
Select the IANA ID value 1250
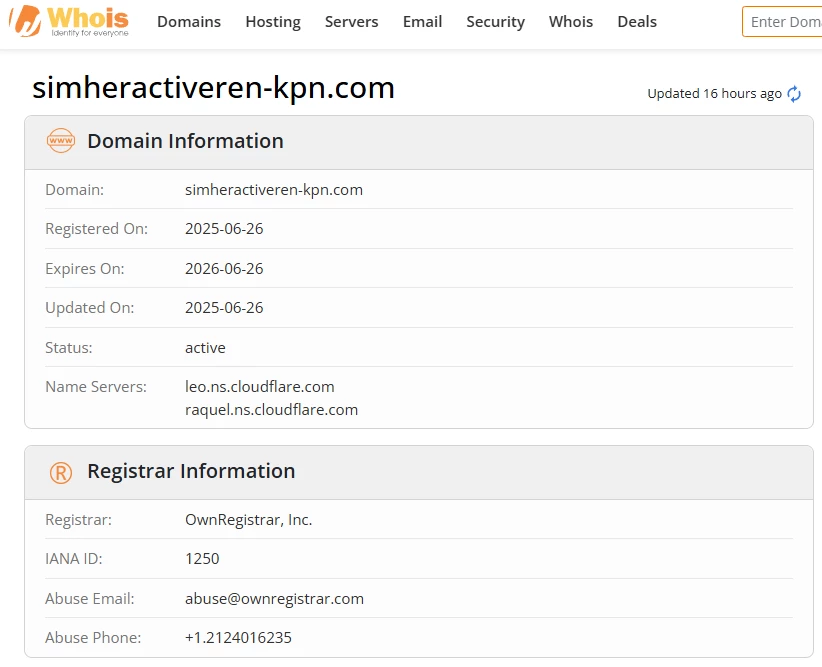click(202, 558)
